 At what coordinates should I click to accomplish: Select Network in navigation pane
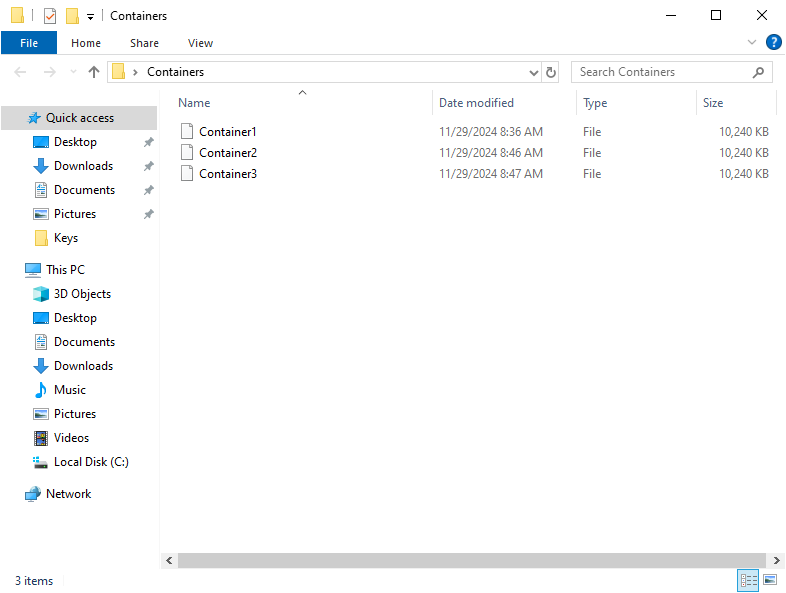pos(68,494)
